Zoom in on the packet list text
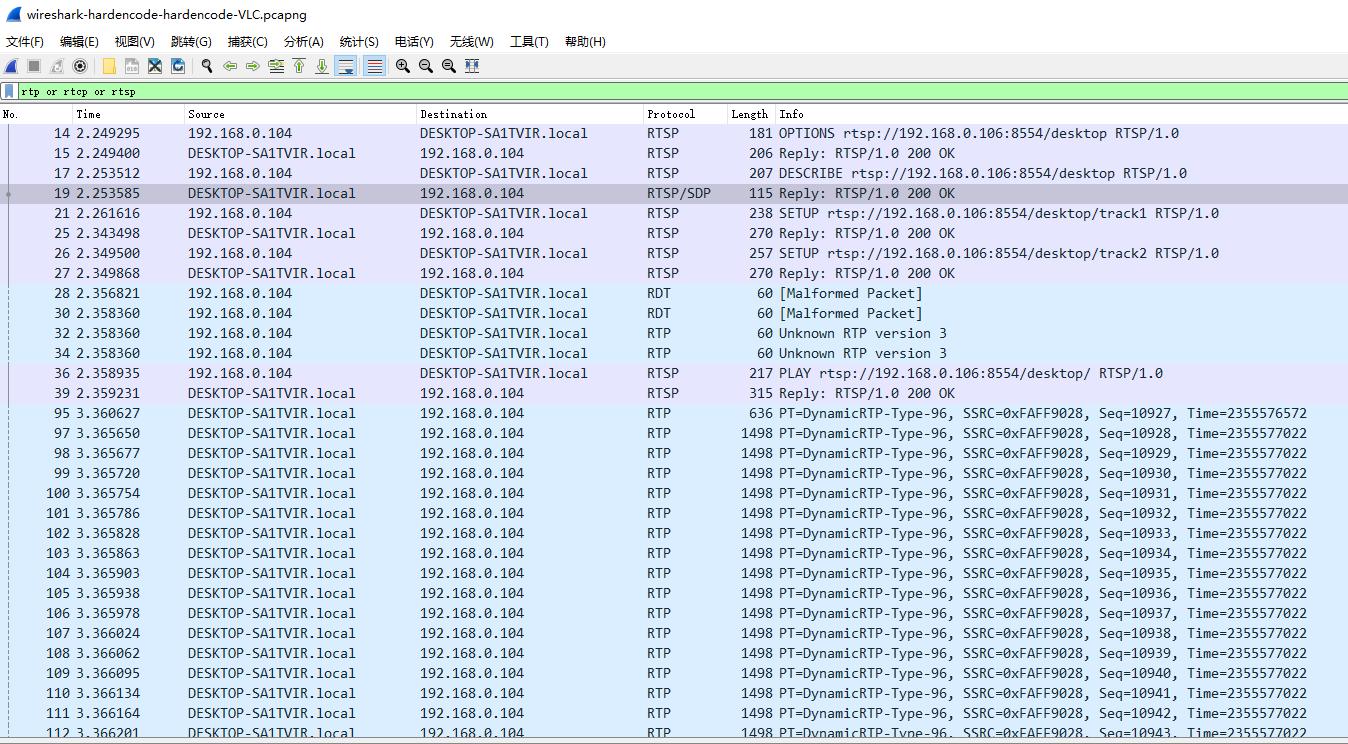Viewport: 1348px width, 744px height. (403, 66)
